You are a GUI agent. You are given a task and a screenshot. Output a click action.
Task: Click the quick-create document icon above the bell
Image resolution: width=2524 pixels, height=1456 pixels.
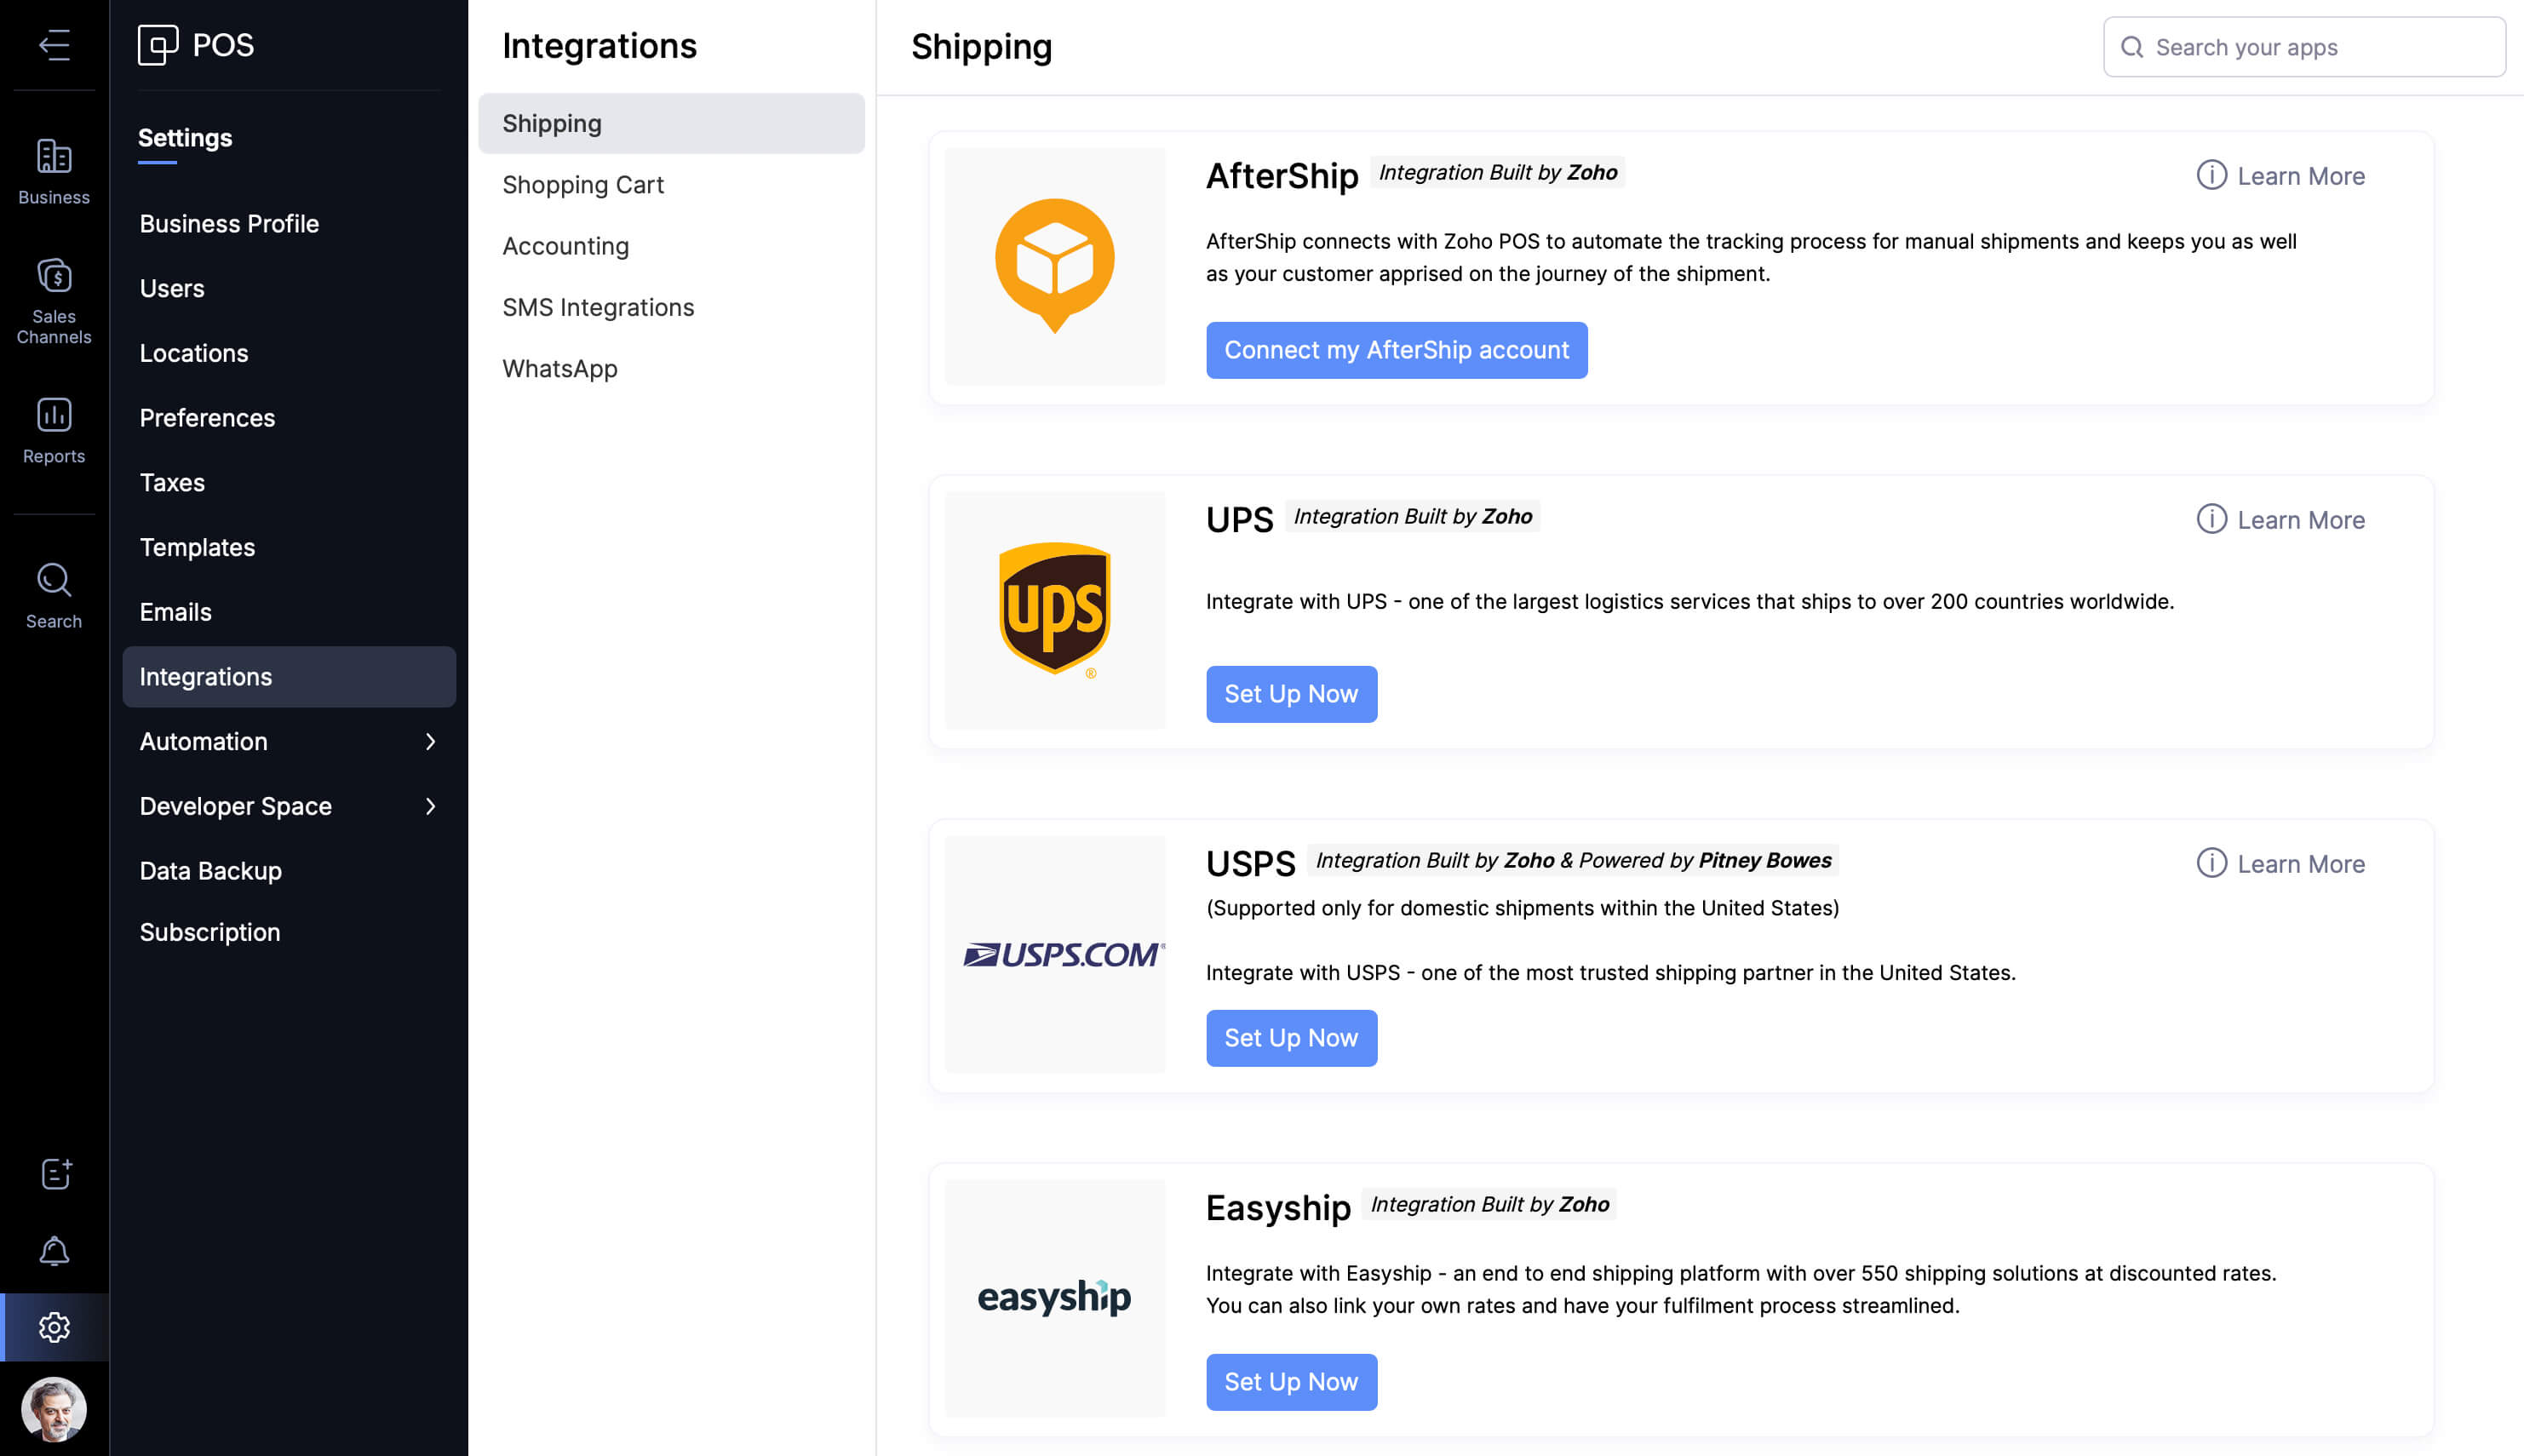pyautogui.click(x=54, y=1174)
